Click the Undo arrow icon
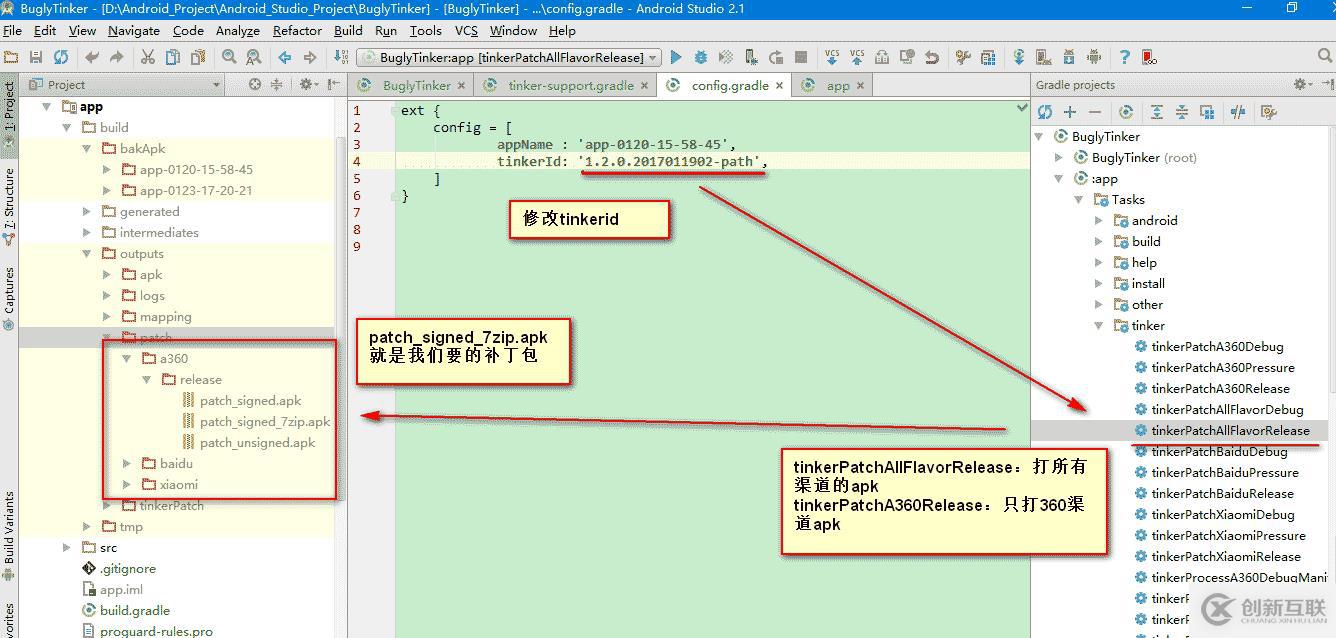Image resolution: width=1336 pixels, height=638 pixels. [92, 57]
